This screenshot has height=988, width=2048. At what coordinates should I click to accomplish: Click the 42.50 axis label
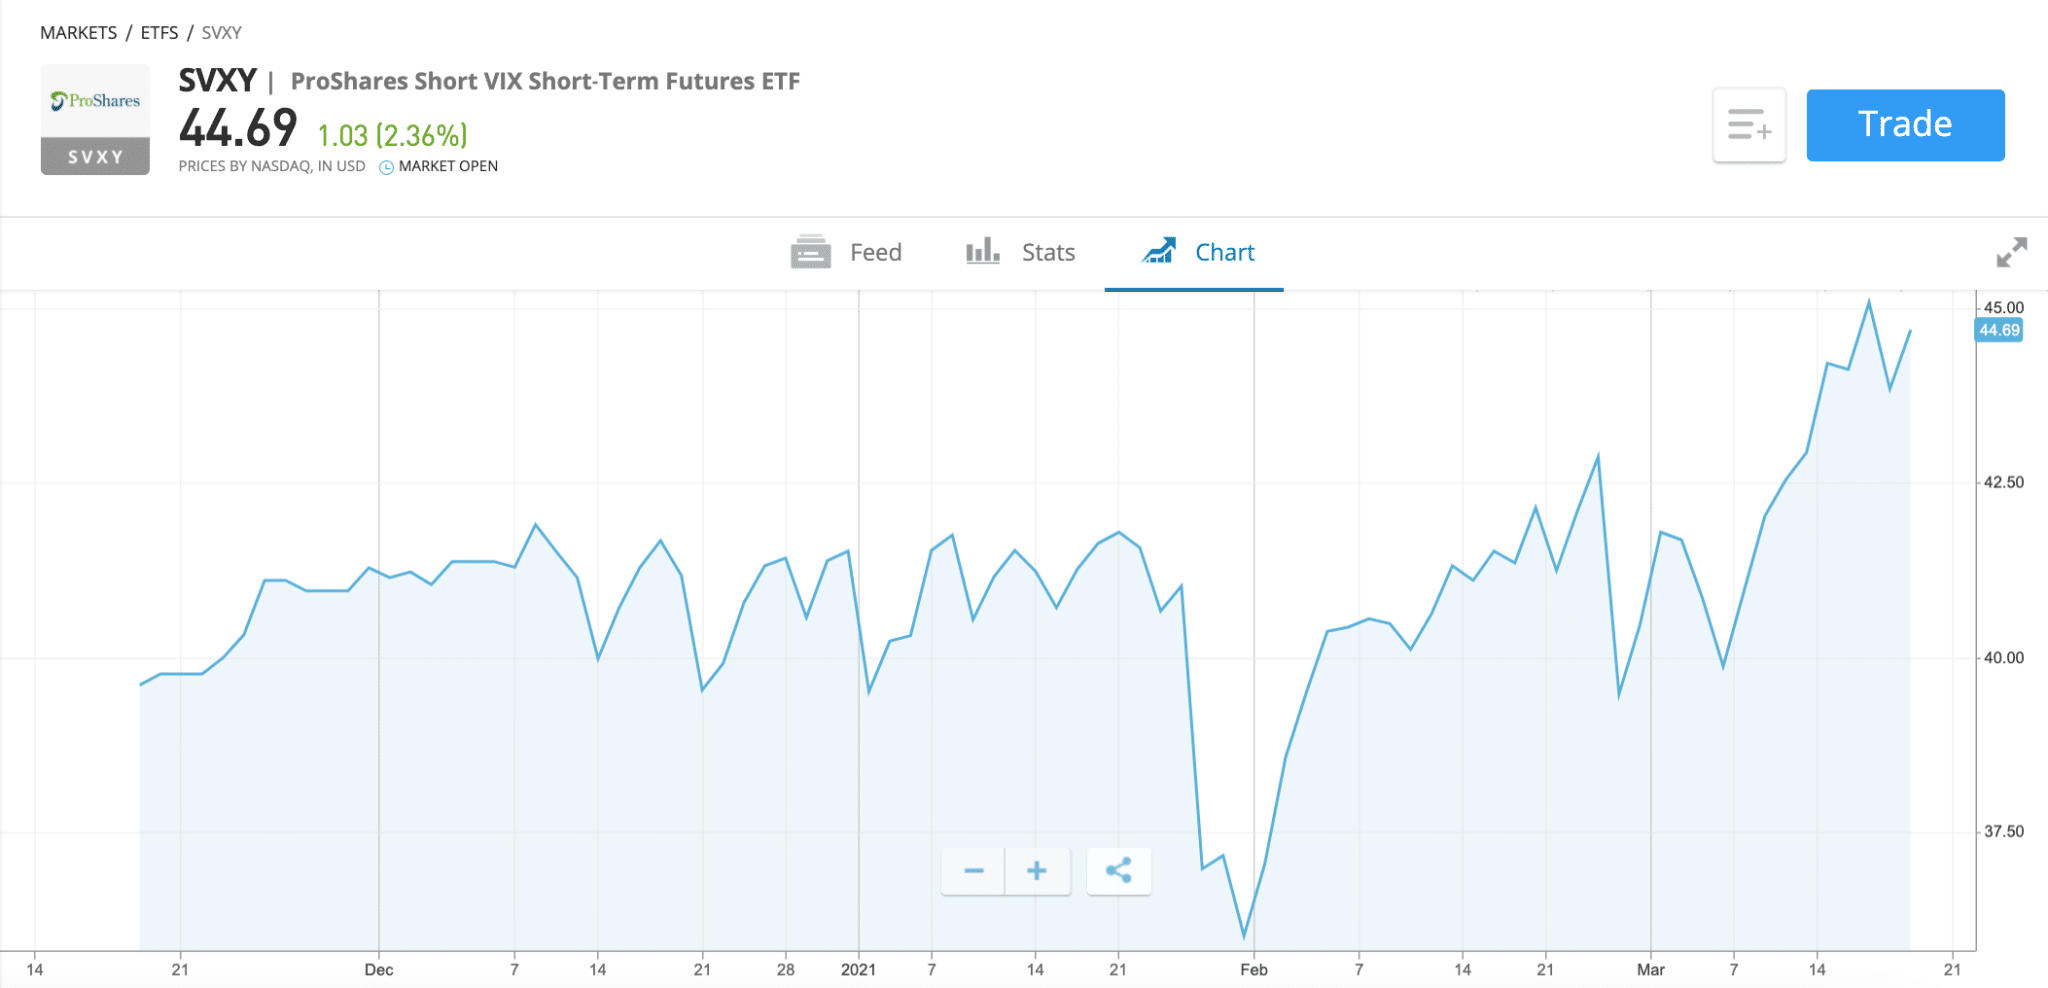pos(2004,482)
